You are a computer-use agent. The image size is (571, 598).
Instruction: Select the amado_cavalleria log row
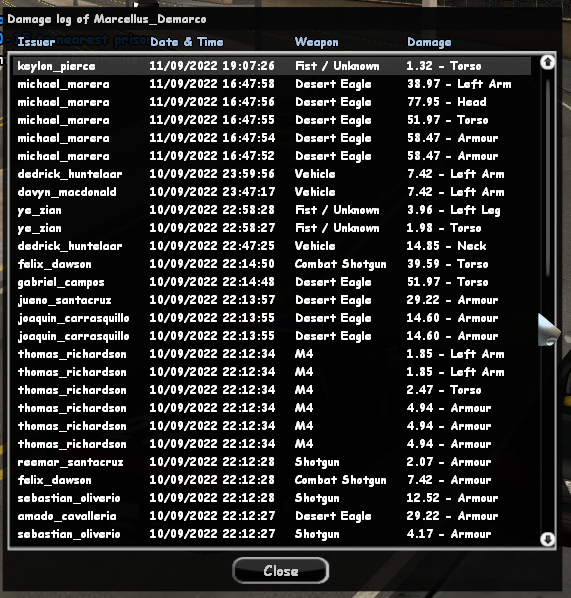272,516
